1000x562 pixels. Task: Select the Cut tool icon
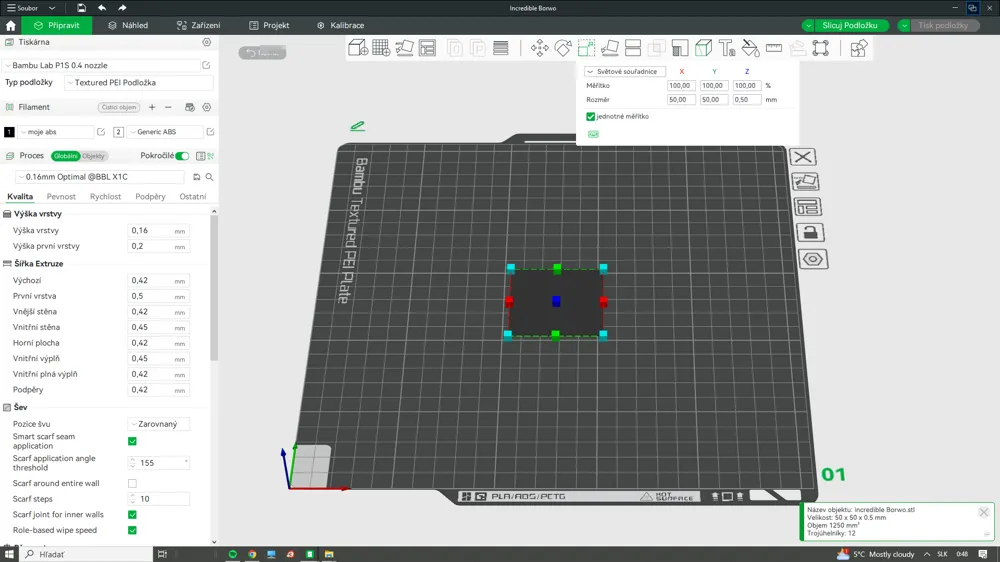(633, 48)
